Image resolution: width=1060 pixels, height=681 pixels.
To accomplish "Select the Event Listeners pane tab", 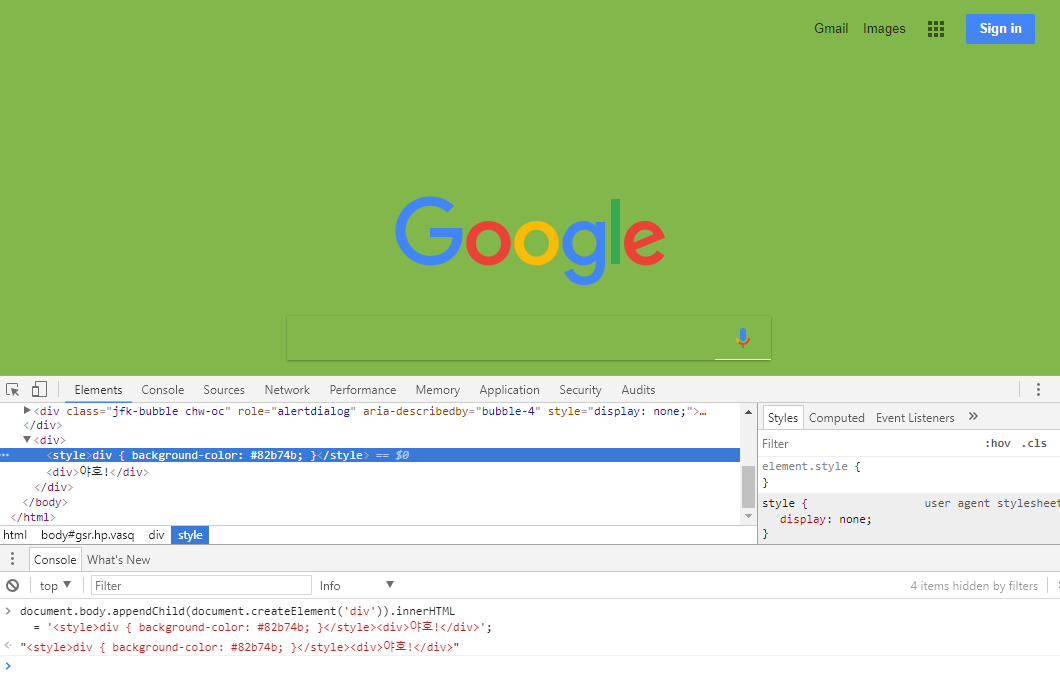I will [915, 418].
